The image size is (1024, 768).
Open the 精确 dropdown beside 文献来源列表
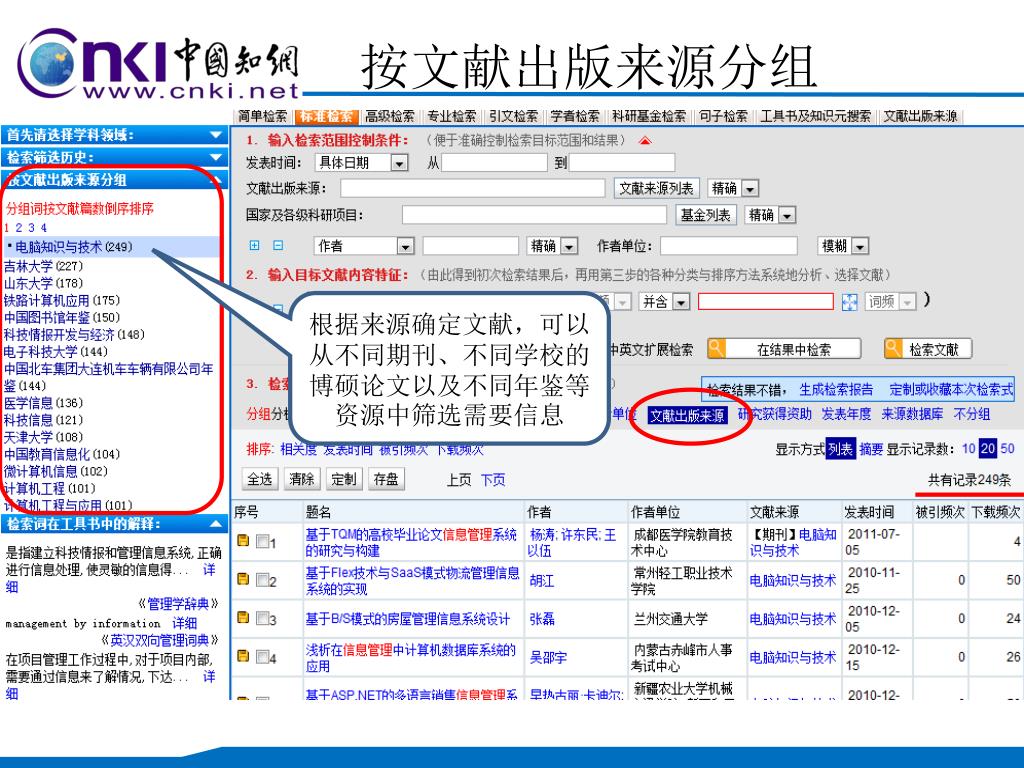(x=750, y=189)
